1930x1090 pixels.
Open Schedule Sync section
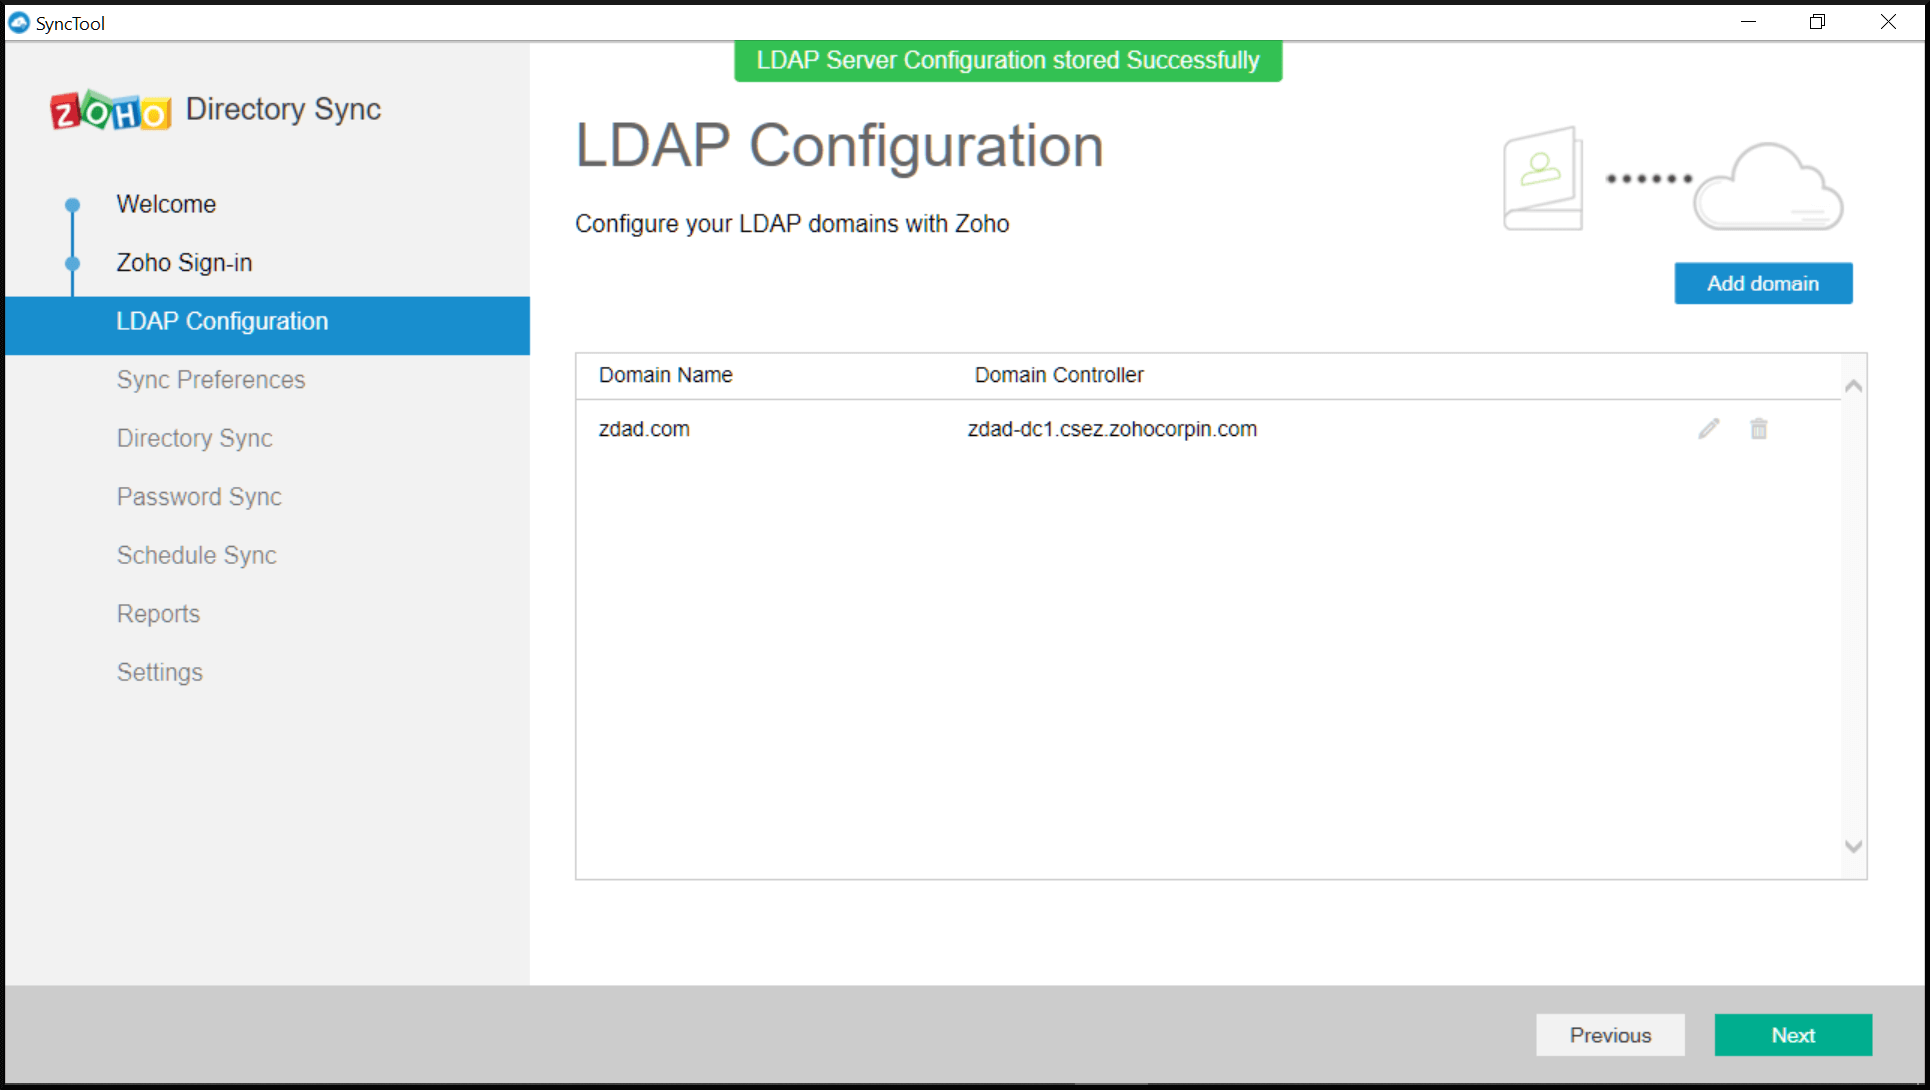(197, 555)
